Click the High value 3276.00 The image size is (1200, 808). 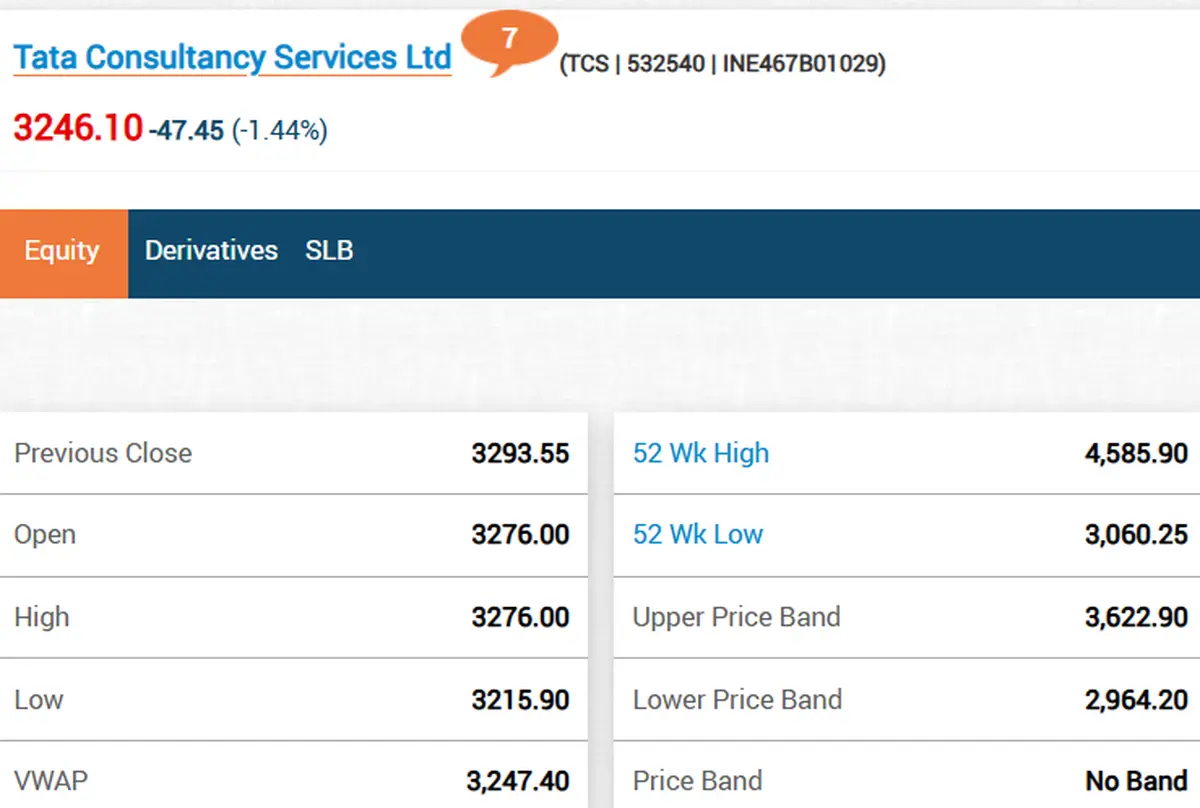520,617
